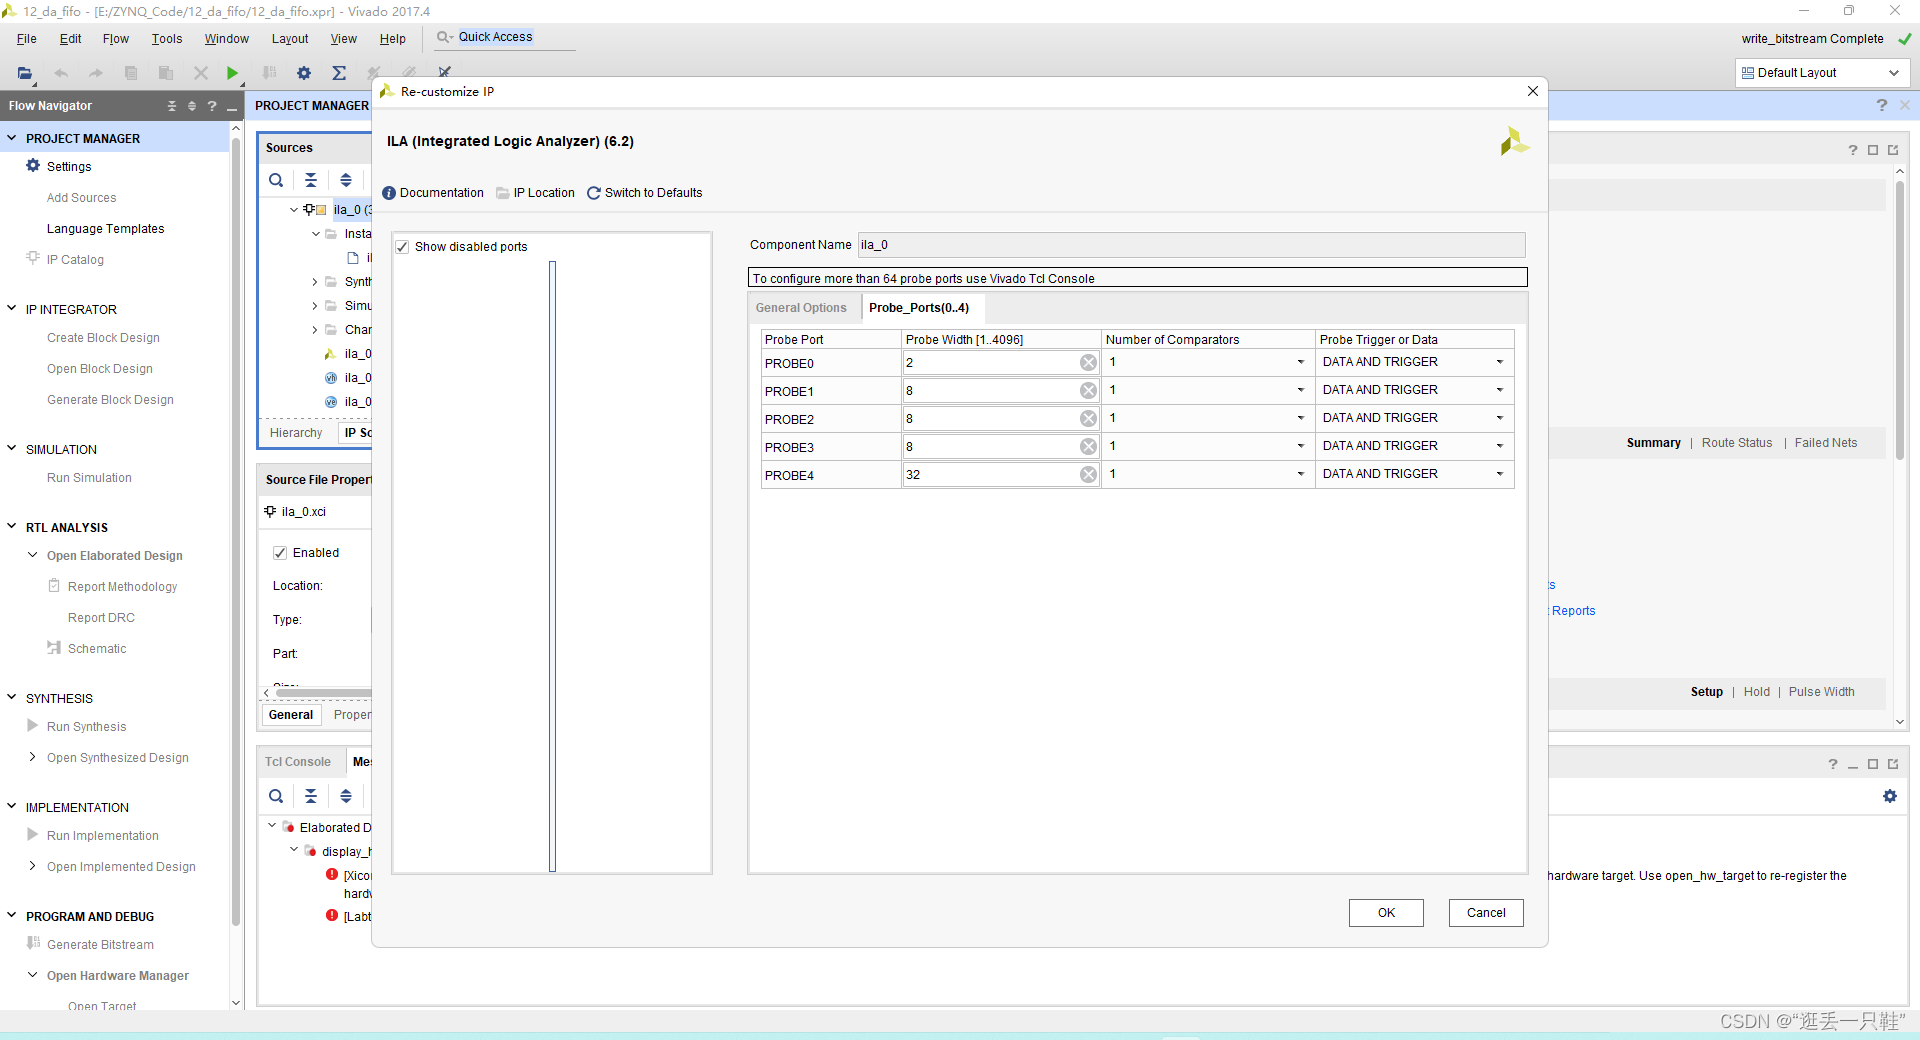Open PROBE2 Probe Trigger or Data dropdown
The width and height of the screenshot is (1920, 1040).
[1413, 418]
